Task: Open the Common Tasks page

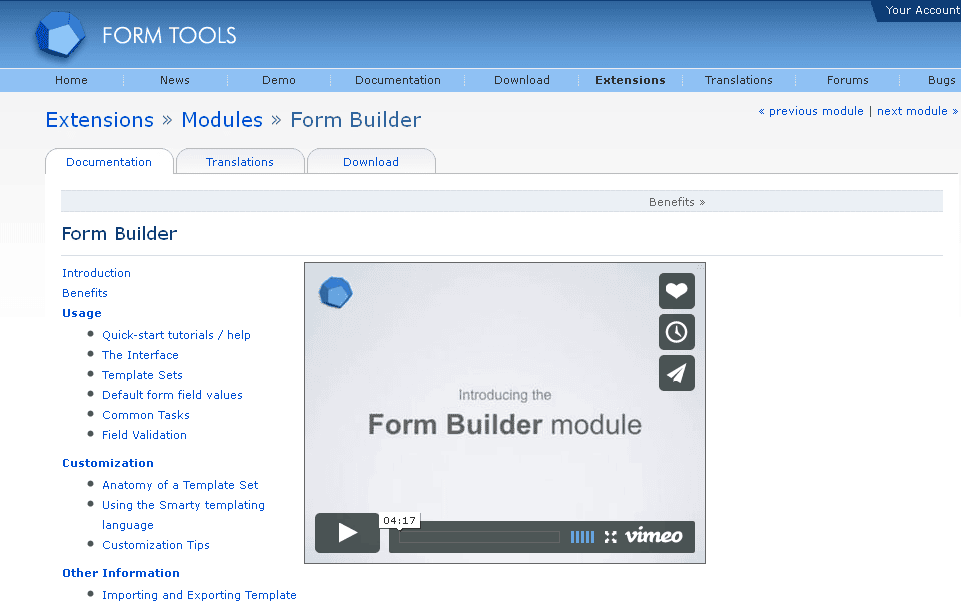Action: coord(146,415)
